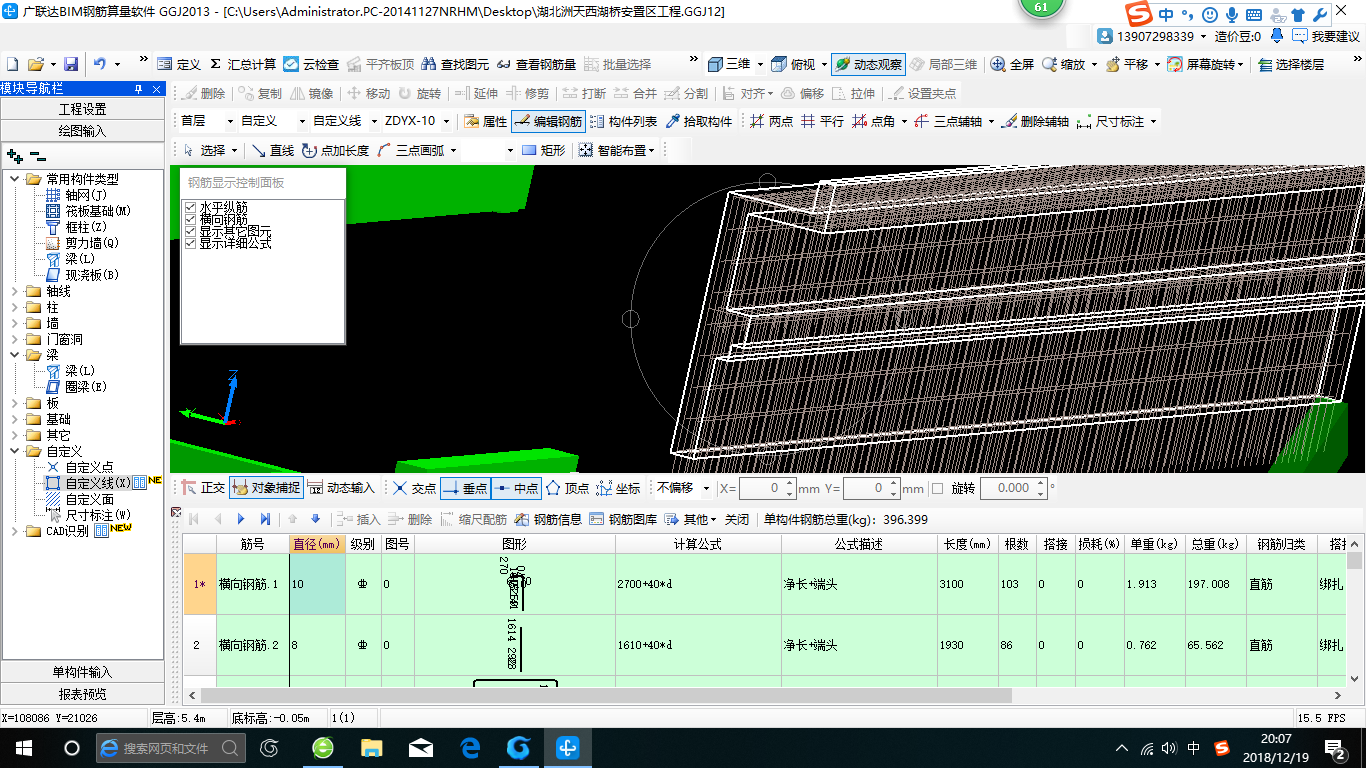This screenshot has width=1366, height=768.
Task: Expand the 轴线 tree folder
Action: pos(15,291)
